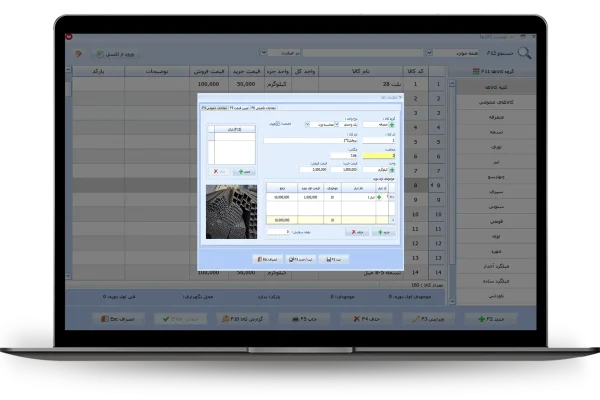Switch to the general information tab
The width and height of the screenshot is (600, 400).
coord(214,108)
